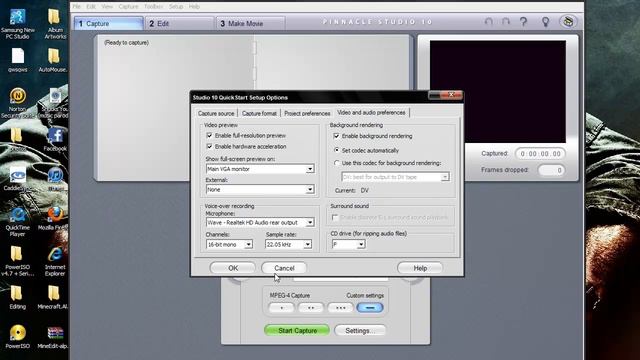Switch to the 3 Make Movie tab
Viewport: 640px width, 360px height.
251,24
